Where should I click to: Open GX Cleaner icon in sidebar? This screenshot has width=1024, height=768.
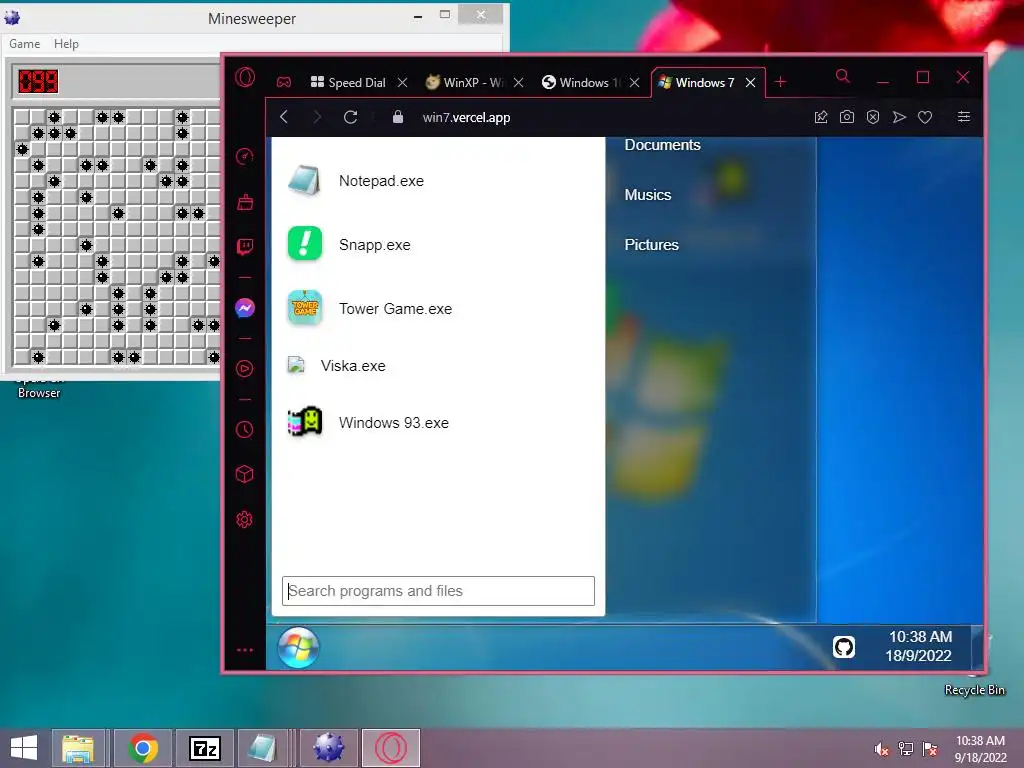(245, 202)
